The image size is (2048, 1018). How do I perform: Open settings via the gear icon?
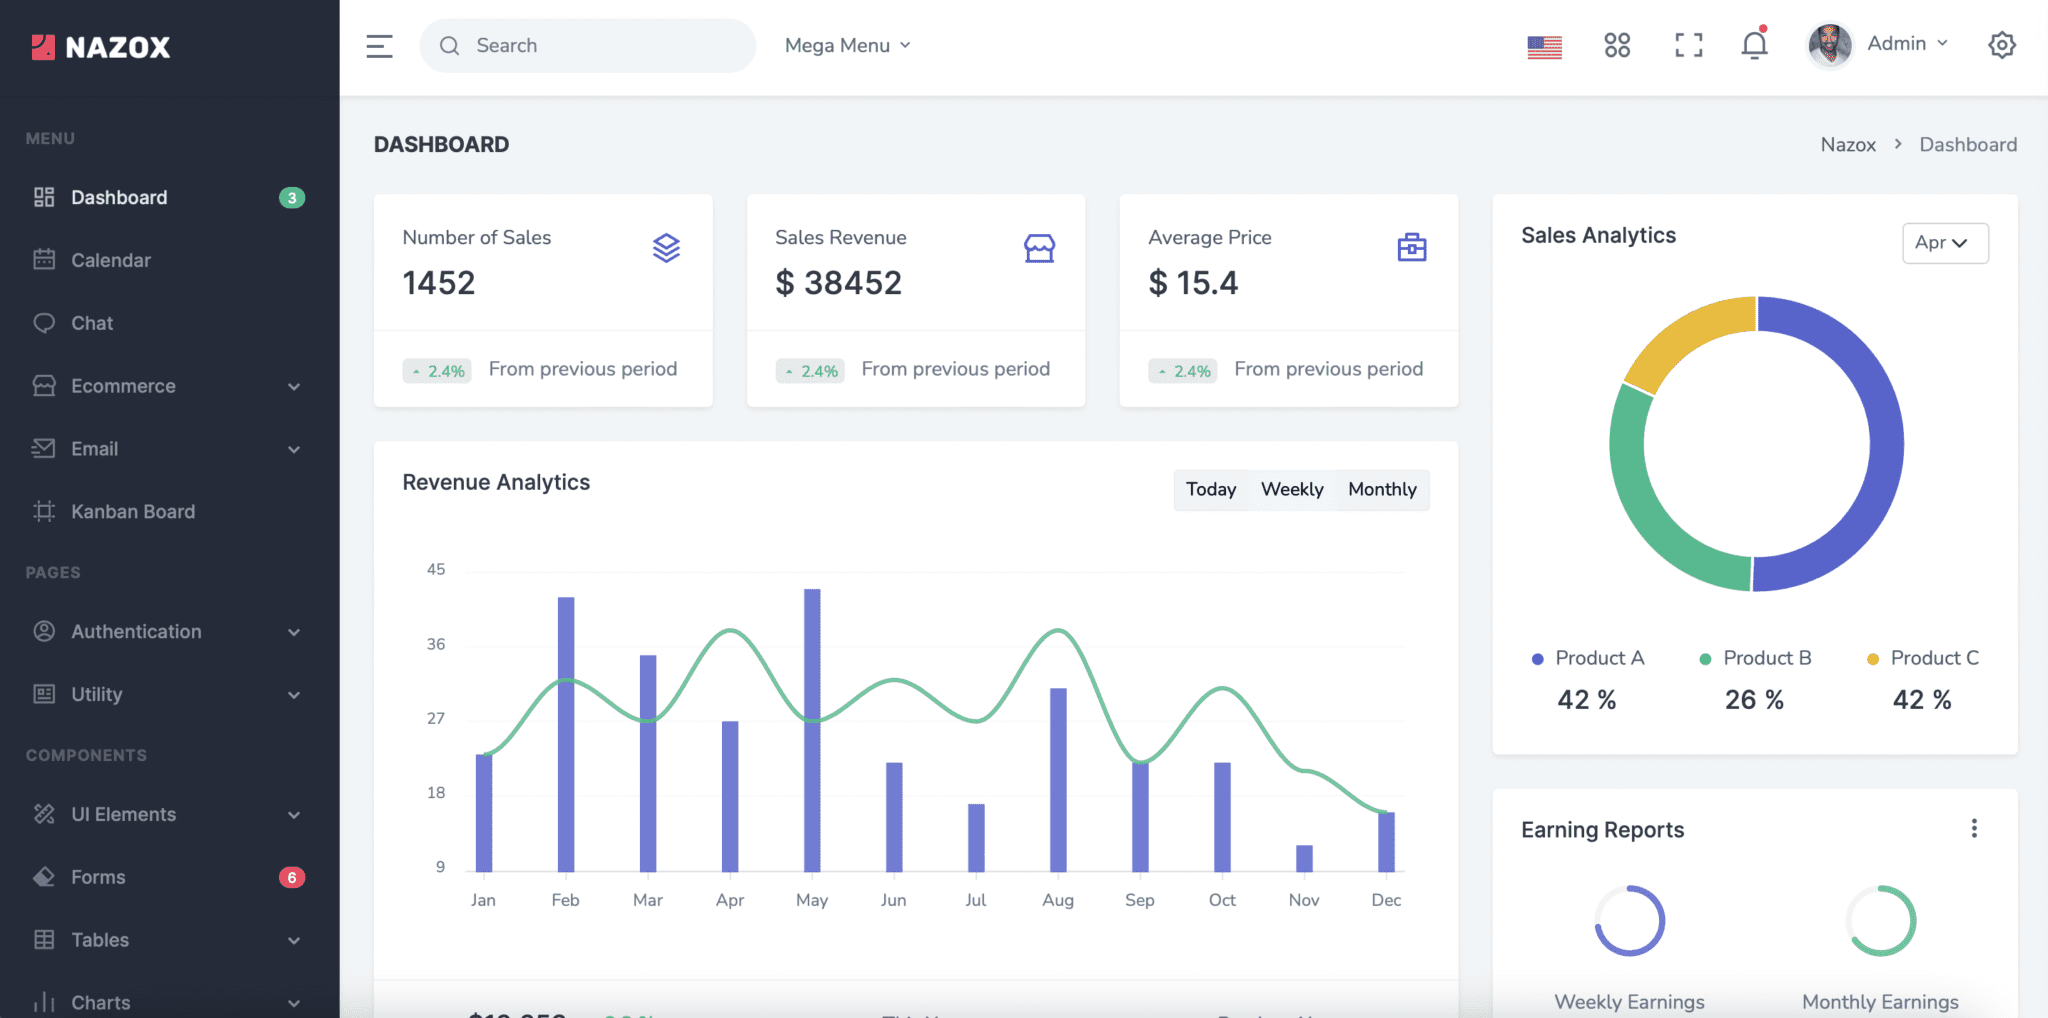(x=2003, y=45)
